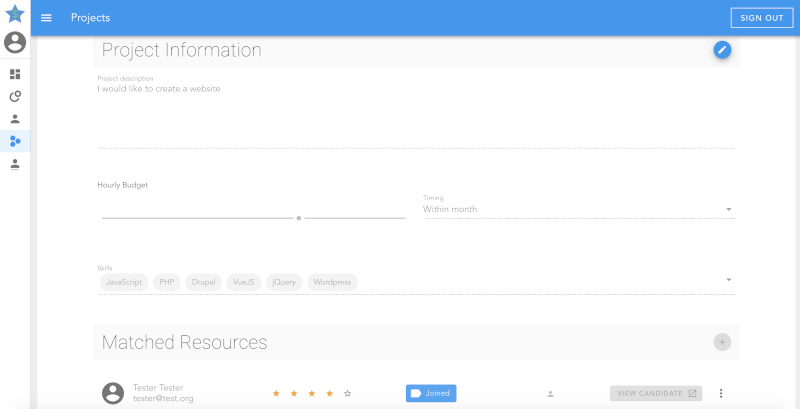
Task: Click the Project Information heading
Action: [182, 50]
